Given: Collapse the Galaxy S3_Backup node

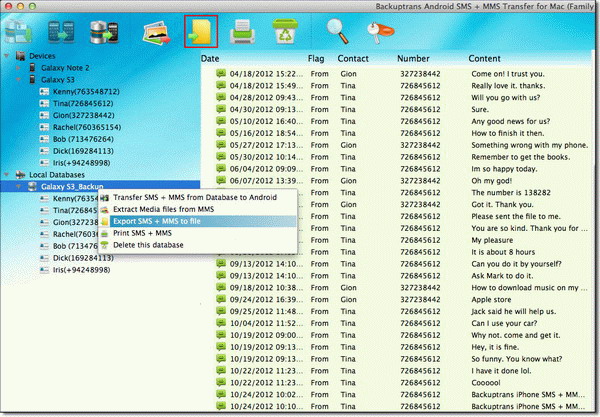Looking at the screenshot, I should (x=18, y=187).
